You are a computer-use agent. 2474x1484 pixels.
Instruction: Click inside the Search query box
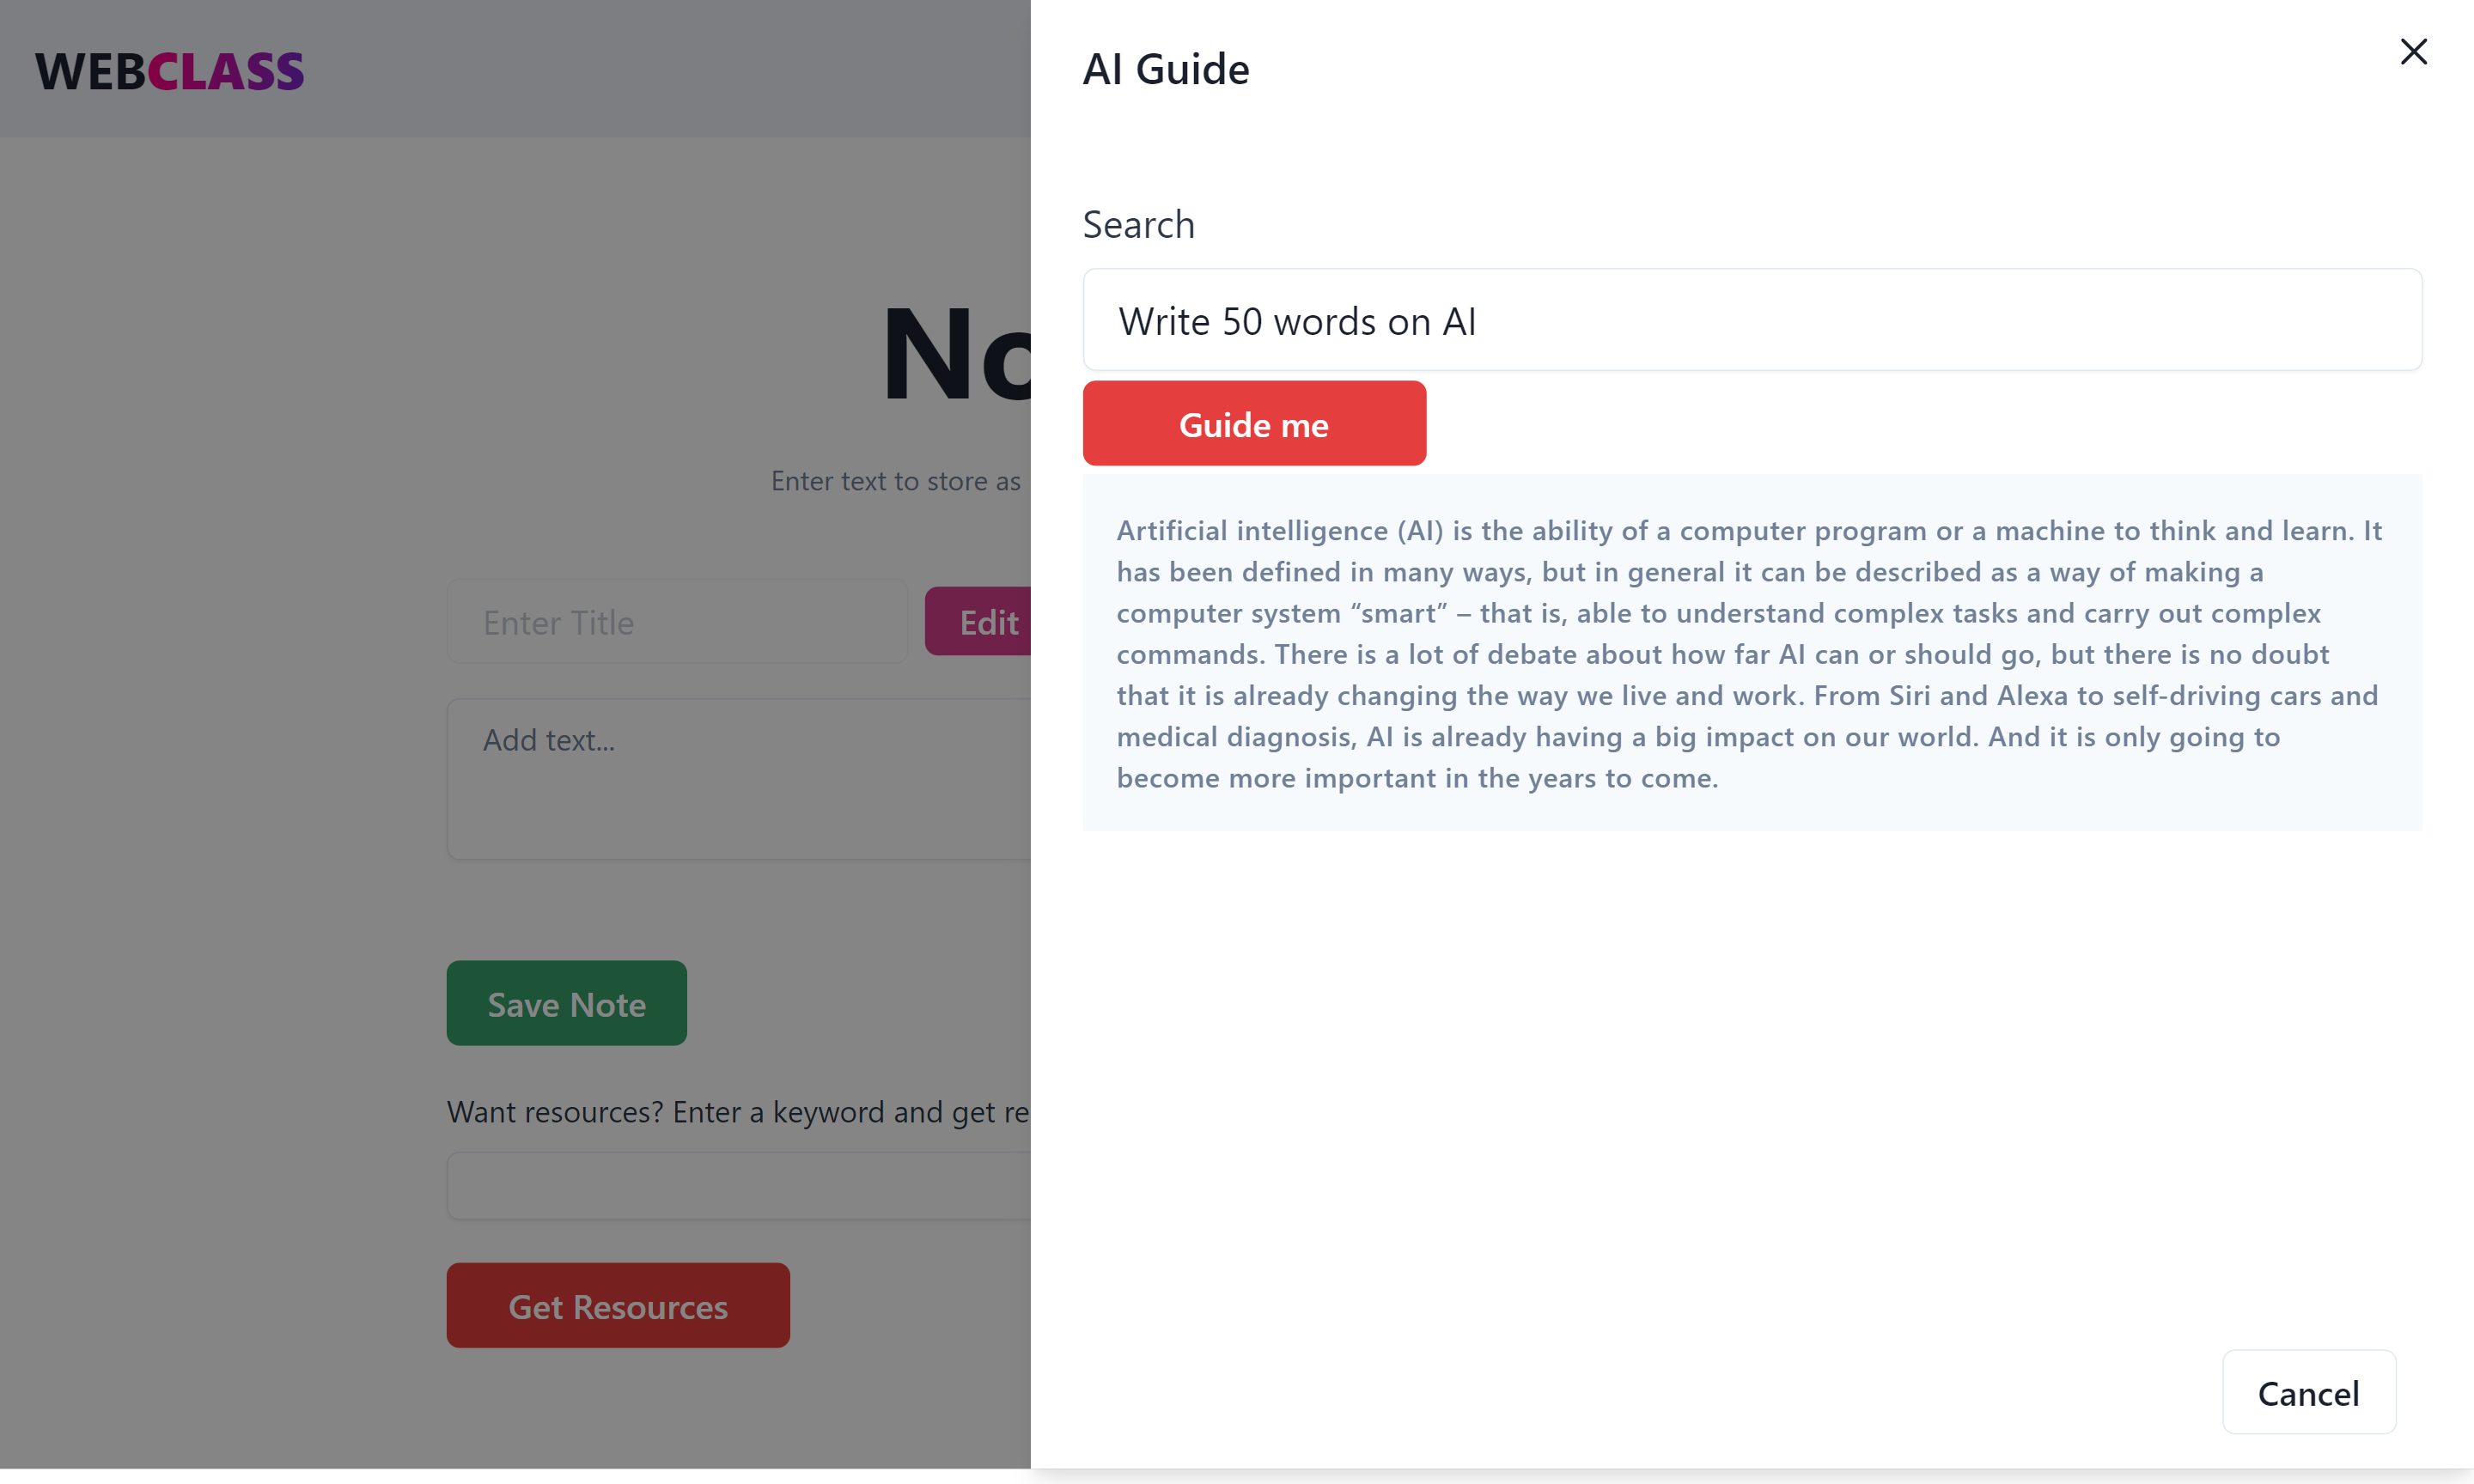[x=1750, y=320]
